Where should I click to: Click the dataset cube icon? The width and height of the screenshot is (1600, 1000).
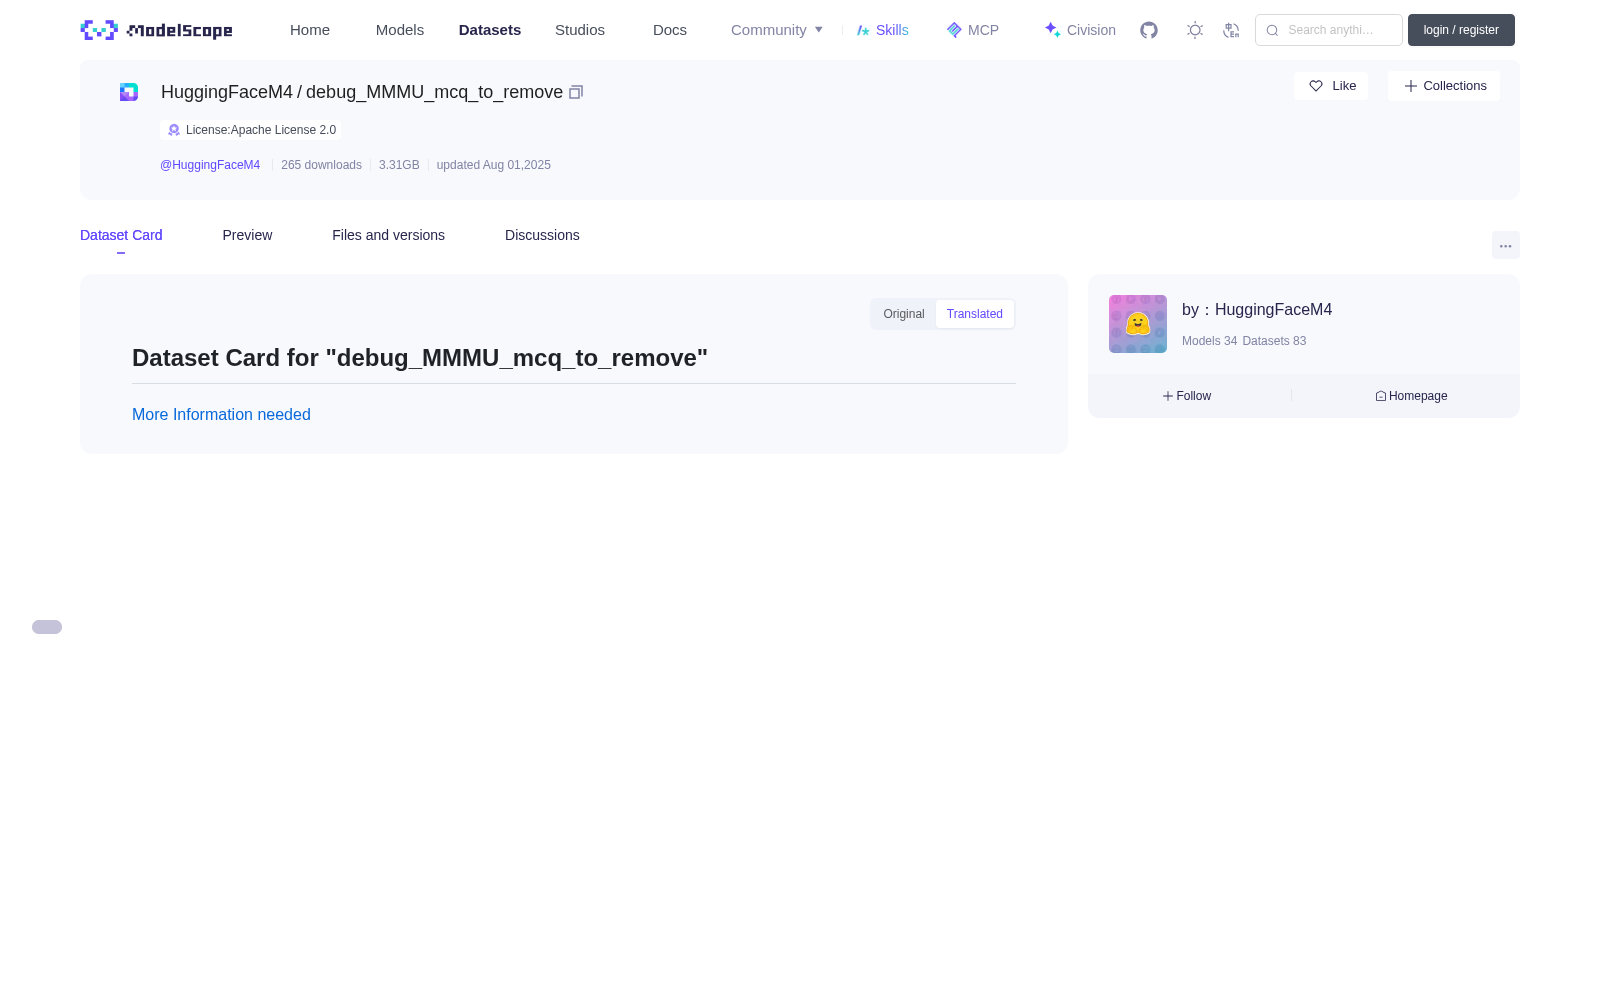[x=129, y=92]
